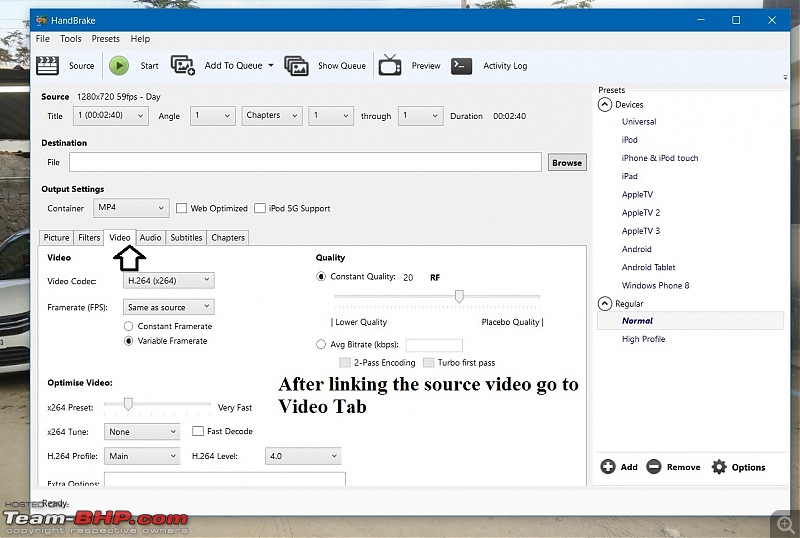Viewport: 800px width, 538px height.
Task: Switch to the Filters tab
Action: [x=89, y=237]
